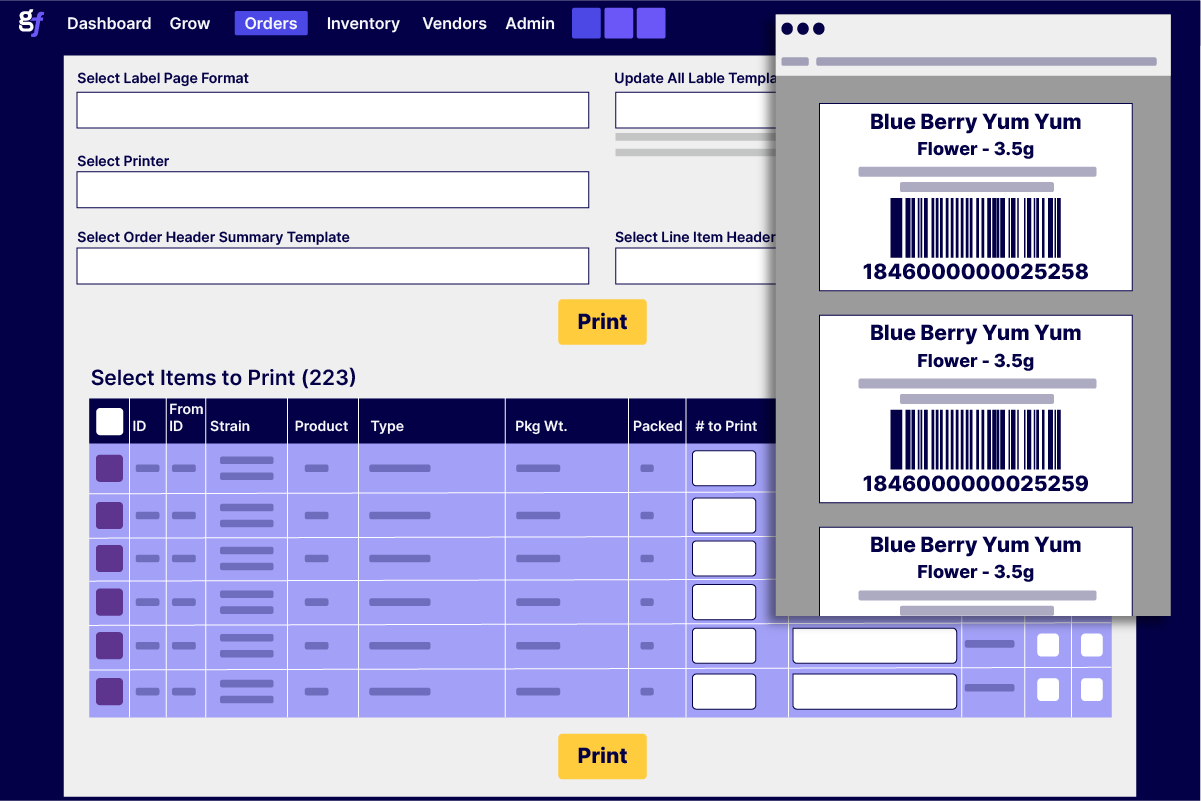Click the preview window's address bar
Screen dimensions: 1201x801
[986, 61]
